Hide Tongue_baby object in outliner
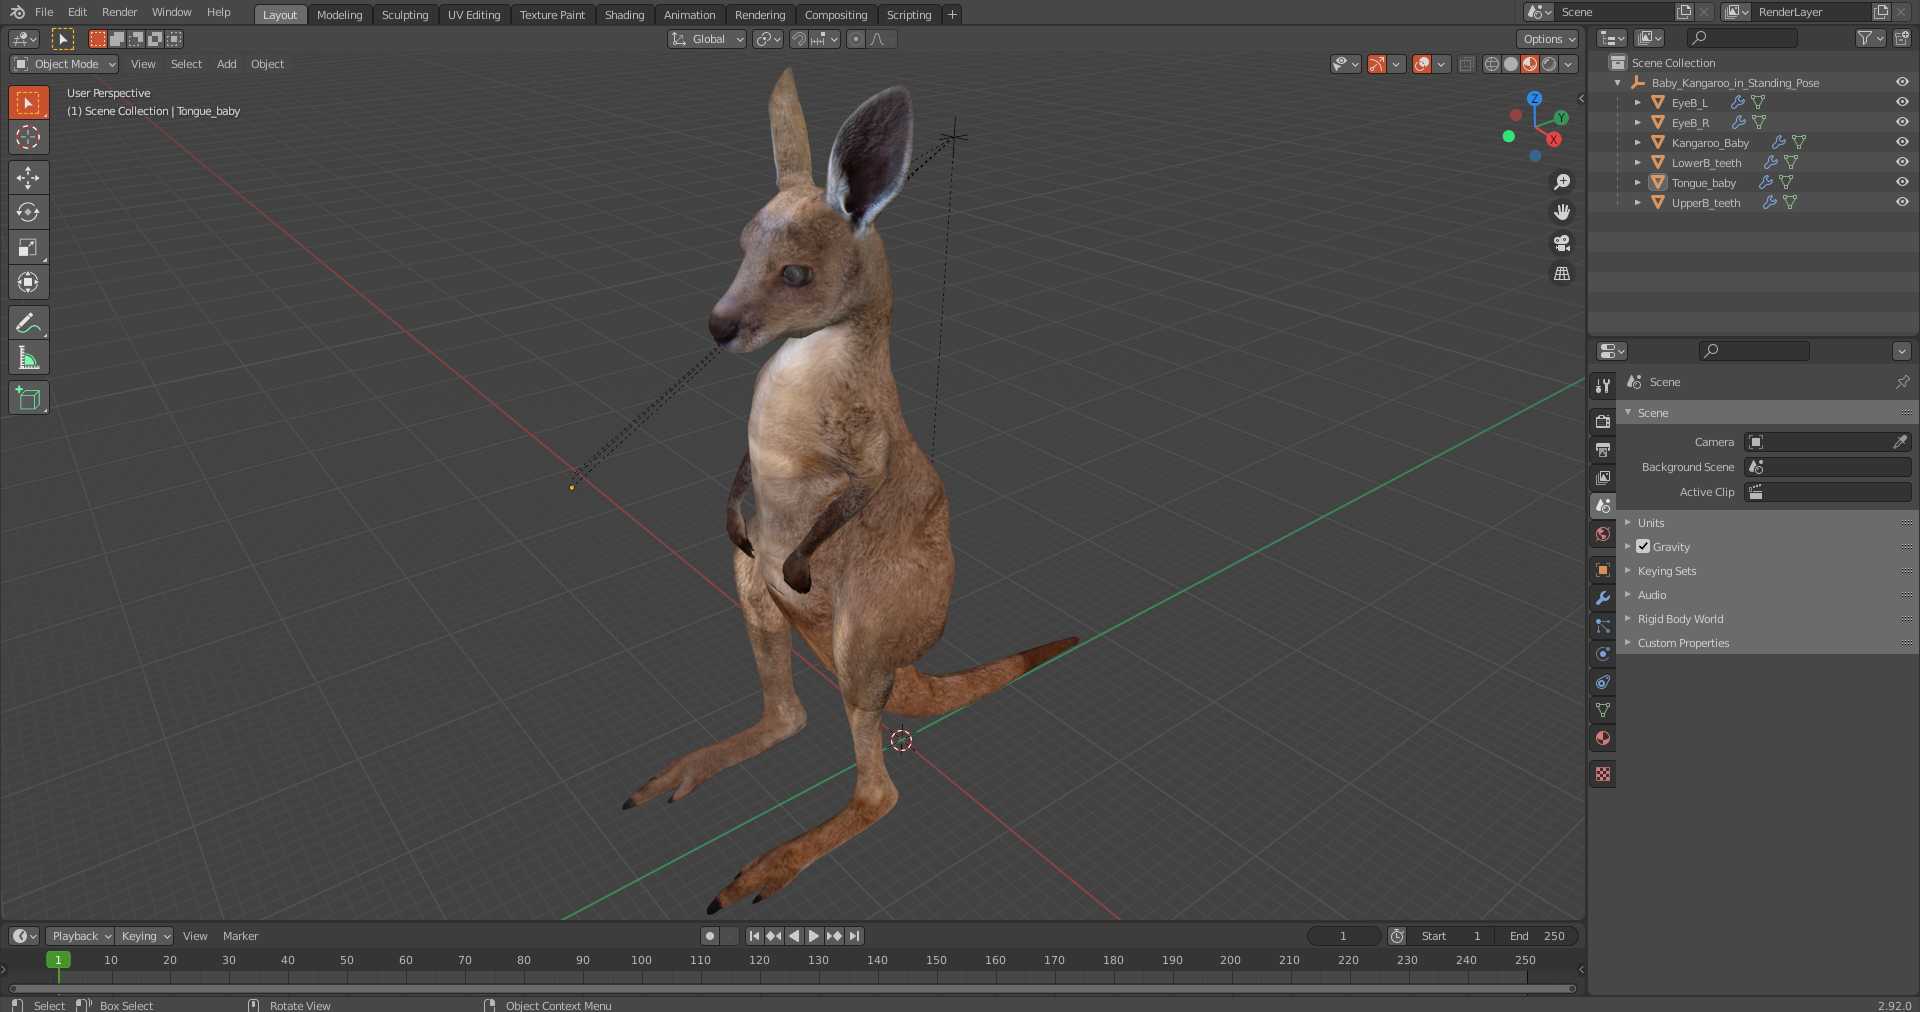Screen dimensions: 1920x1012 tap(1902, 182)
